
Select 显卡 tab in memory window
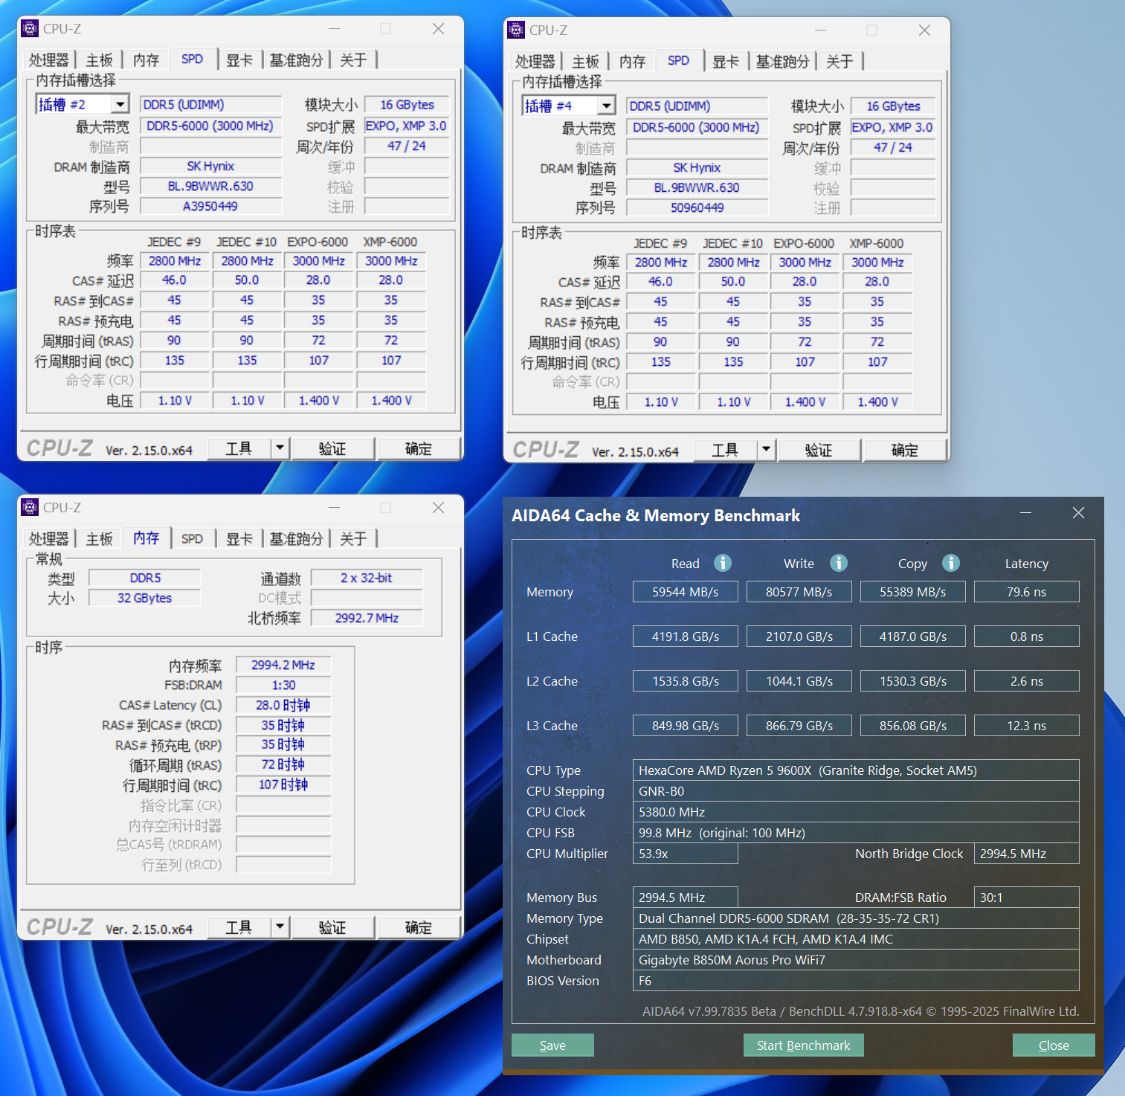(239, 539)
